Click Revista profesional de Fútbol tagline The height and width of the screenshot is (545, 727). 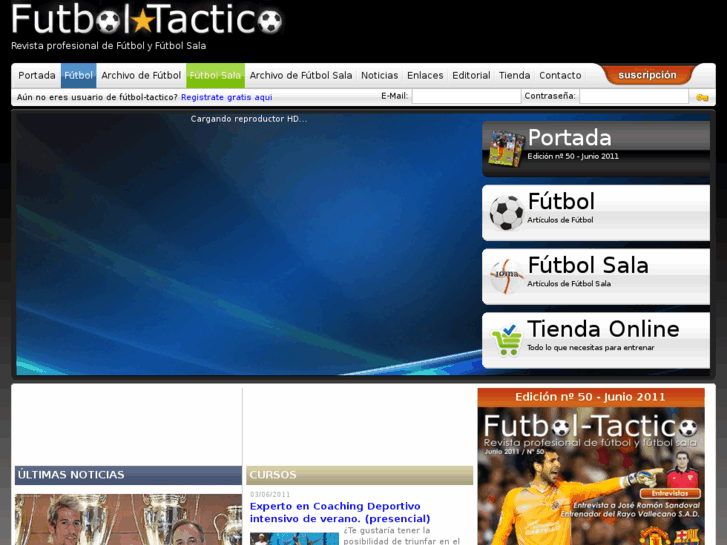pos(108,45)
